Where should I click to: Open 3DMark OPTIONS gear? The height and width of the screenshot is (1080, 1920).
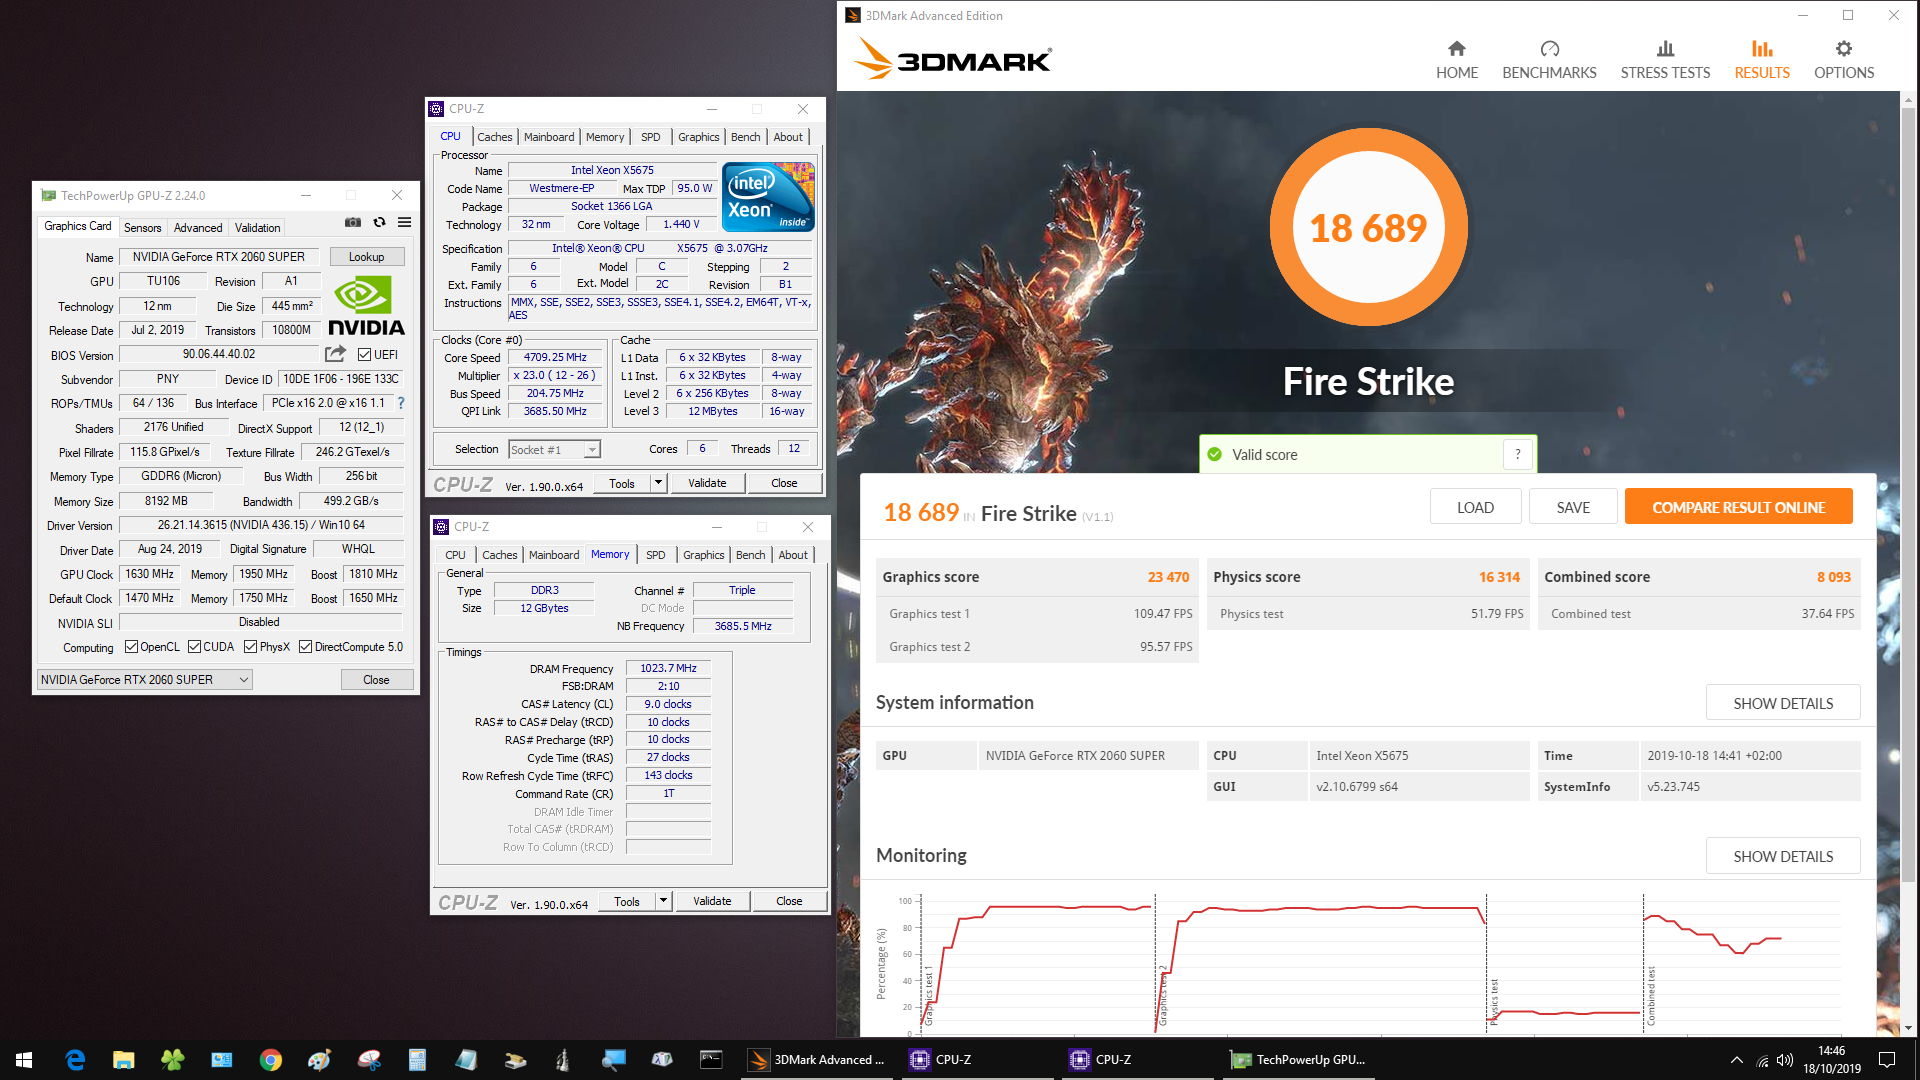pos(1844,60)
